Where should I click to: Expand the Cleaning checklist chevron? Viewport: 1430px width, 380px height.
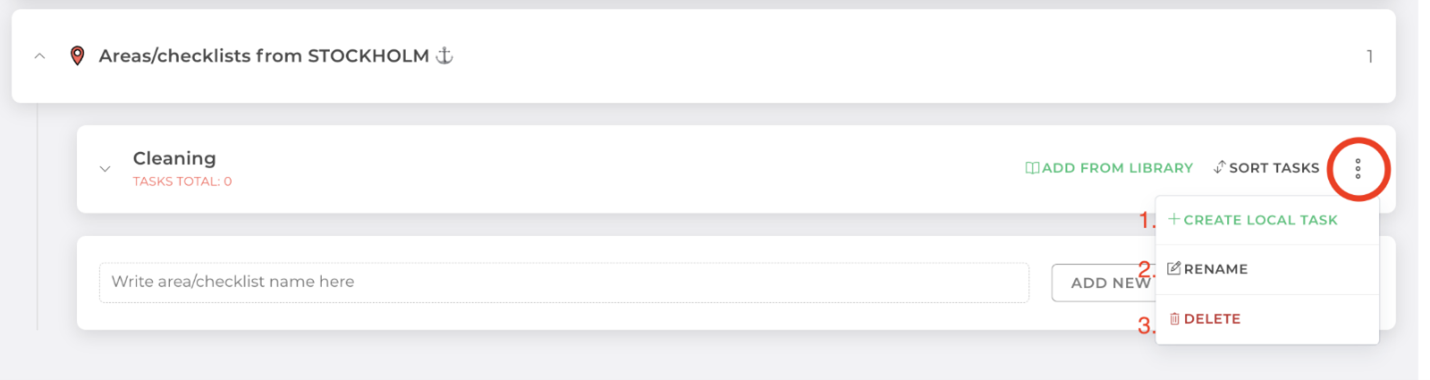pos(105,168)
